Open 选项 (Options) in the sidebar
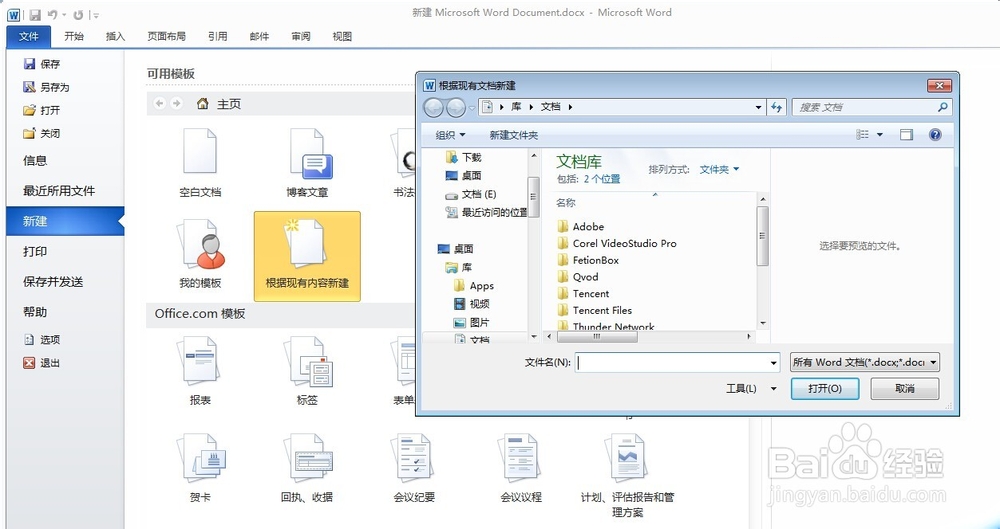Image resolution: width=1000 pixels, height=529 pixels. (x=42, y=339)
